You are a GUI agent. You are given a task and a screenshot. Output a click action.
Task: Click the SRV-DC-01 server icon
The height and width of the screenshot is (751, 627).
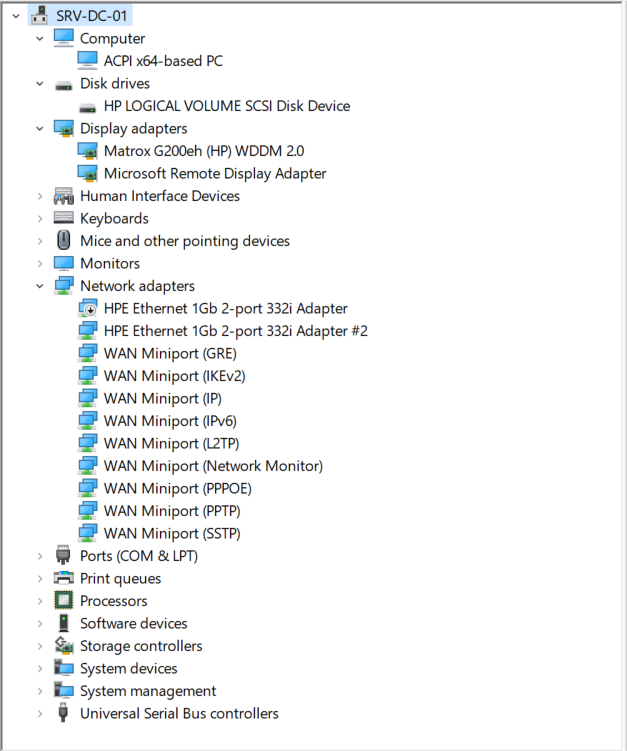[x=39, y=16]
